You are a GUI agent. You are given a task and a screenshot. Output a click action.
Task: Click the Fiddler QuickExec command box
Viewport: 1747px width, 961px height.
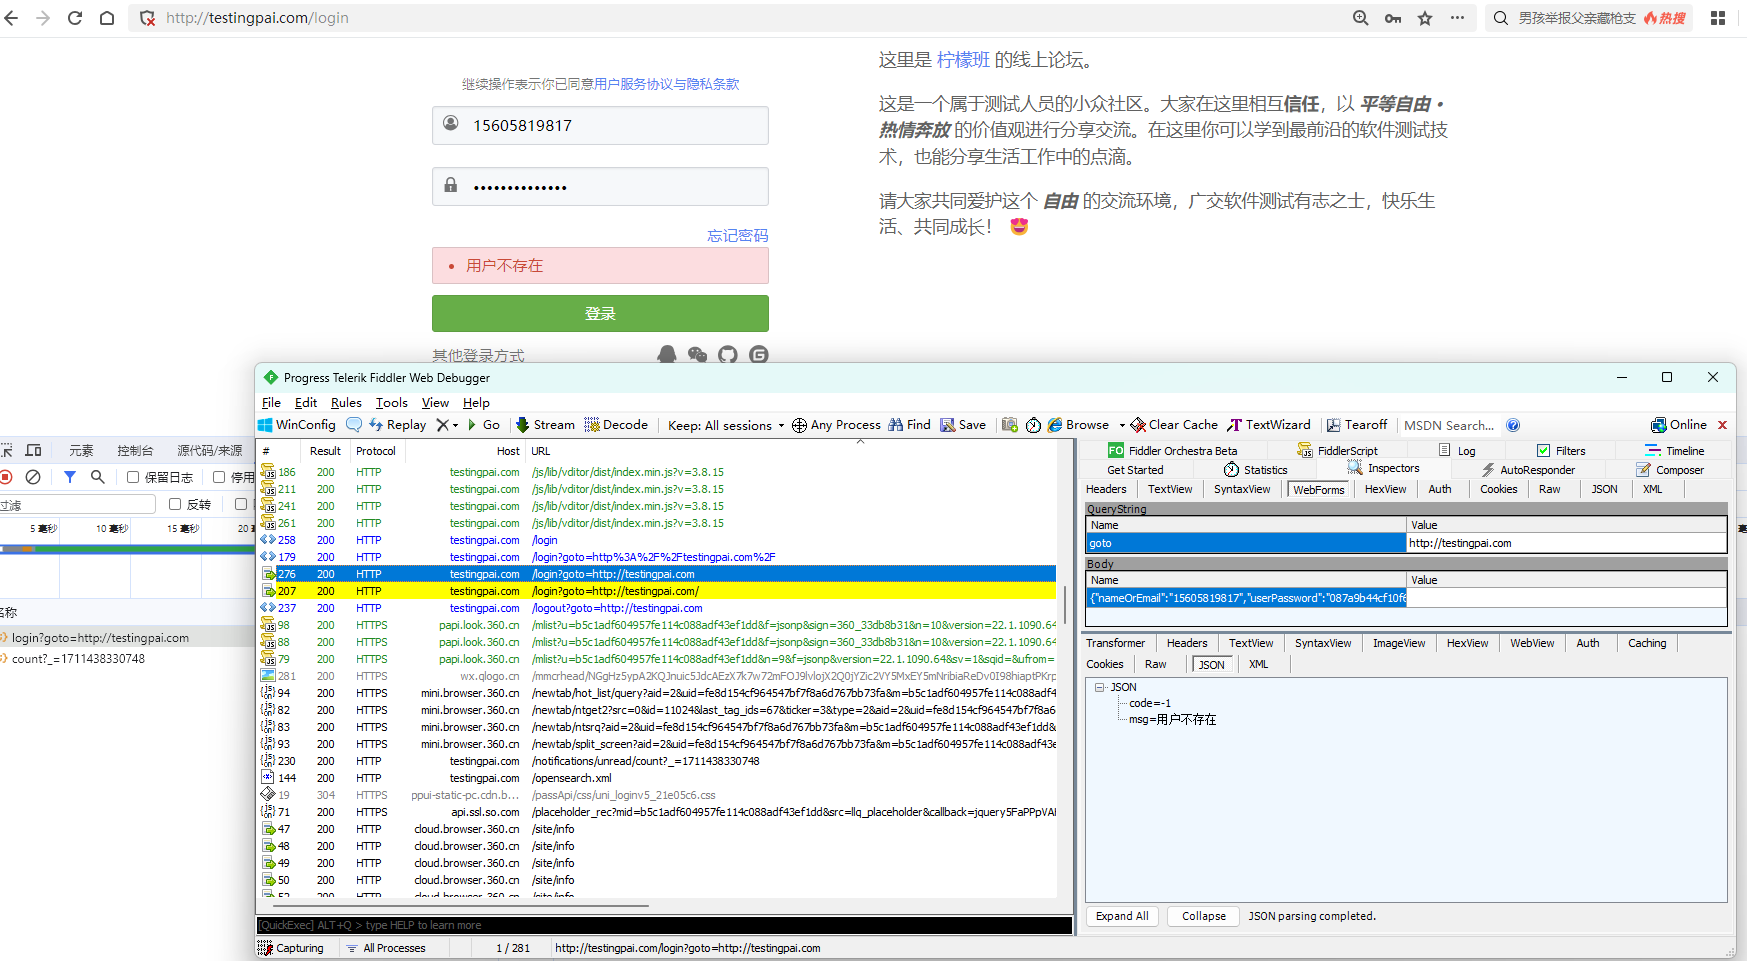click(664, 925)
